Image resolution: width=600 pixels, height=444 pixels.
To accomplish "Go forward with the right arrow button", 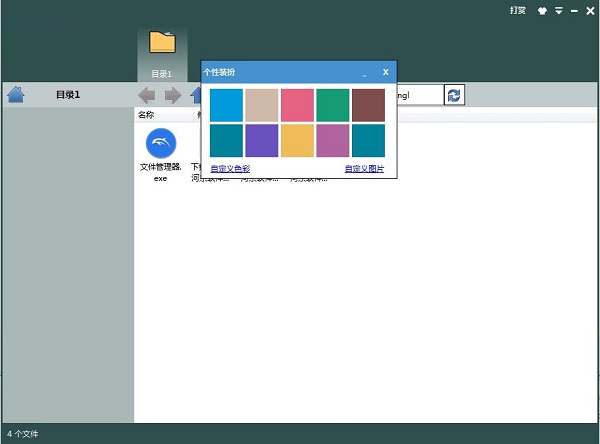I will tap(172, 95).
